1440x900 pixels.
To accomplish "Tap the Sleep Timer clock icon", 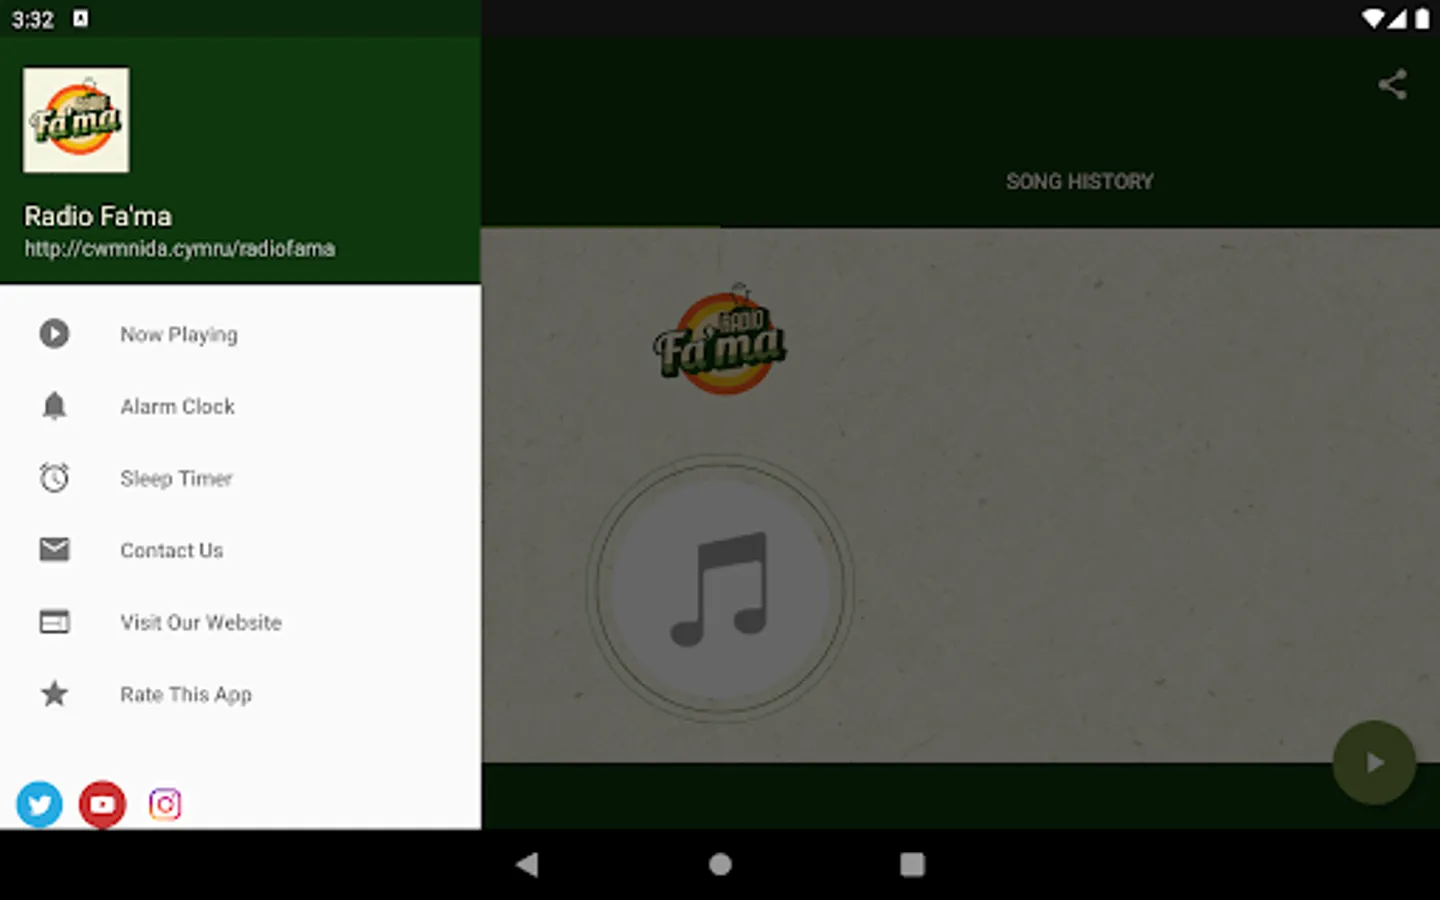I will click(54, 478).
